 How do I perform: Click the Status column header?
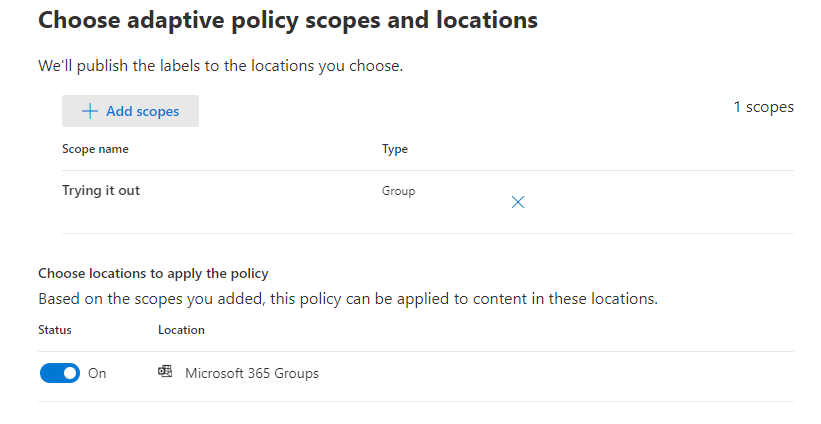[x=55, y=329]
